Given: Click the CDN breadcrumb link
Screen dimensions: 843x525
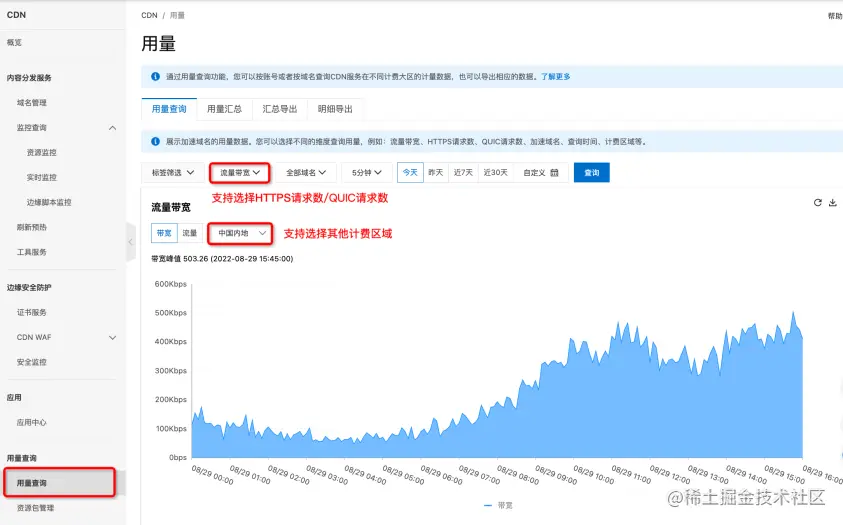Looking at the screenshot, I should [x=149, y=16].
